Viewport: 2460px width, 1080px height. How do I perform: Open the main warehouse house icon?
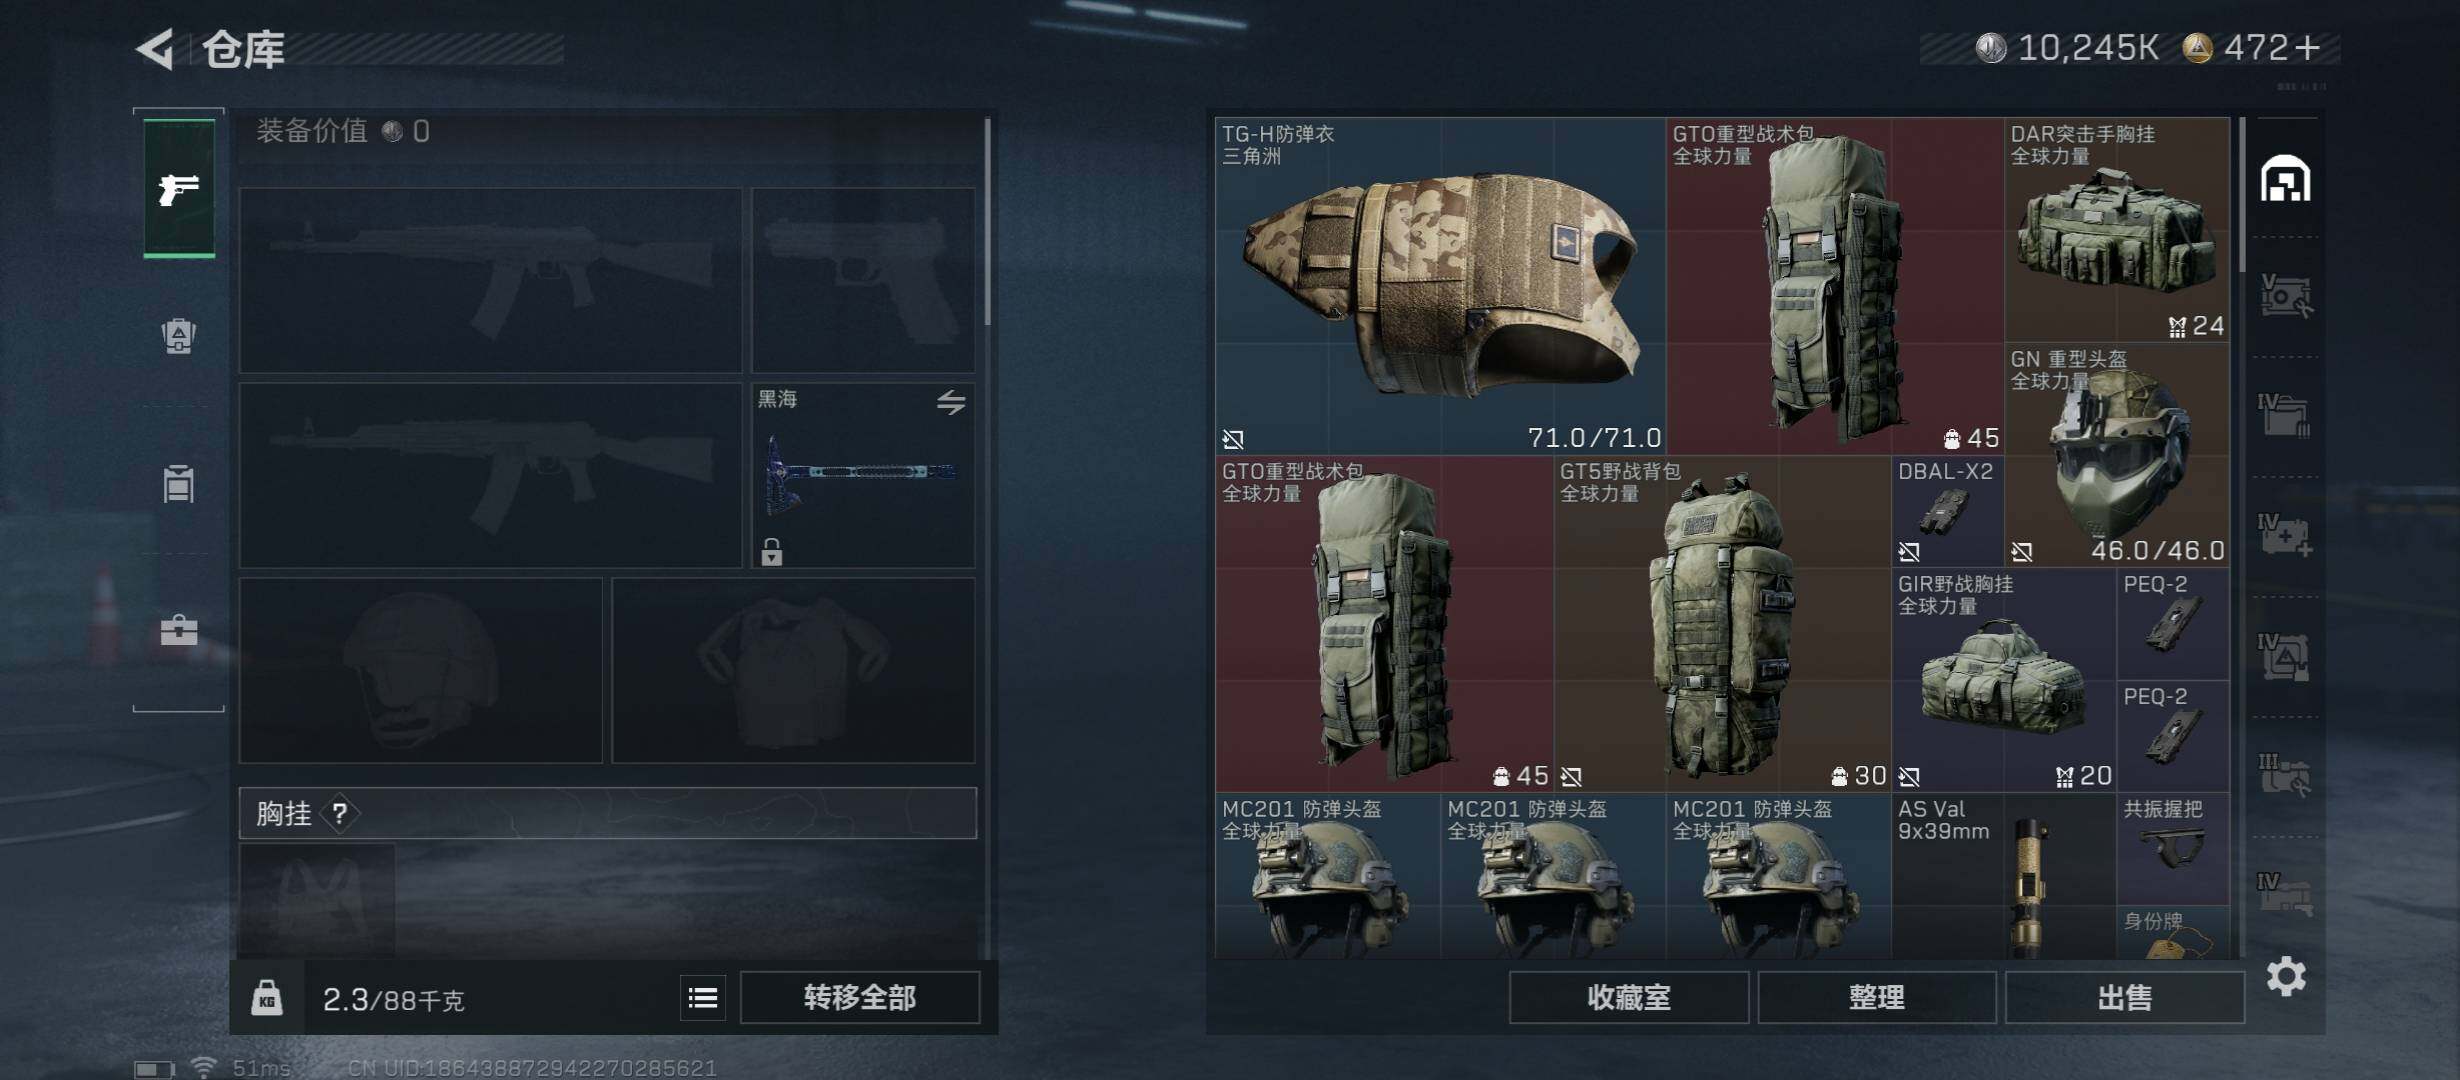(2286, 178)
